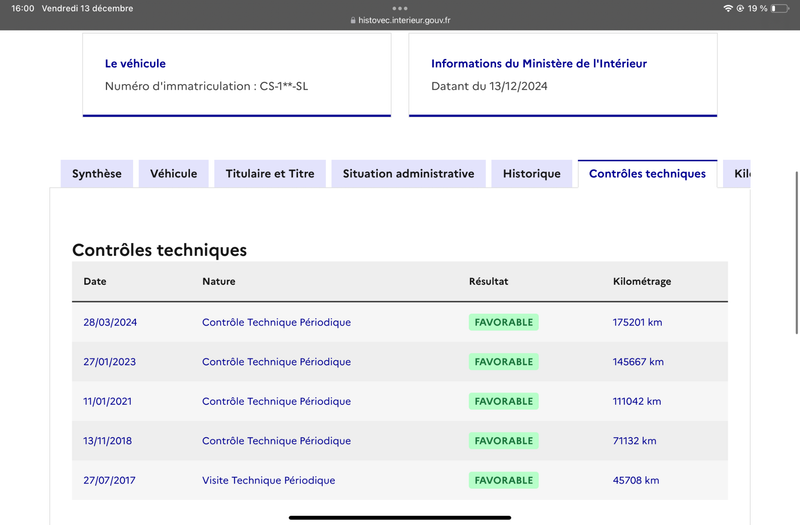Click the 13/11/2018 date cell

[108, 441]
